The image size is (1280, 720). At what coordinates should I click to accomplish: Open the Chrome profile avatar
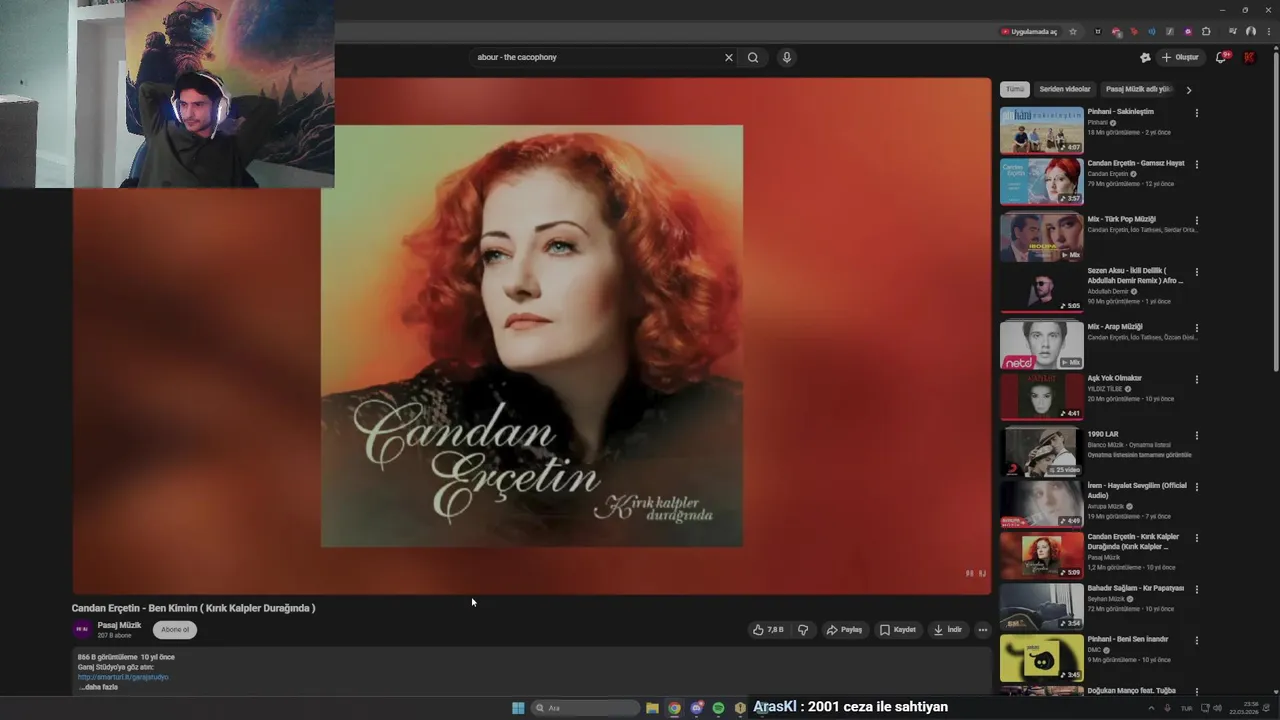pyautogui.click(x=1251, y=31)
